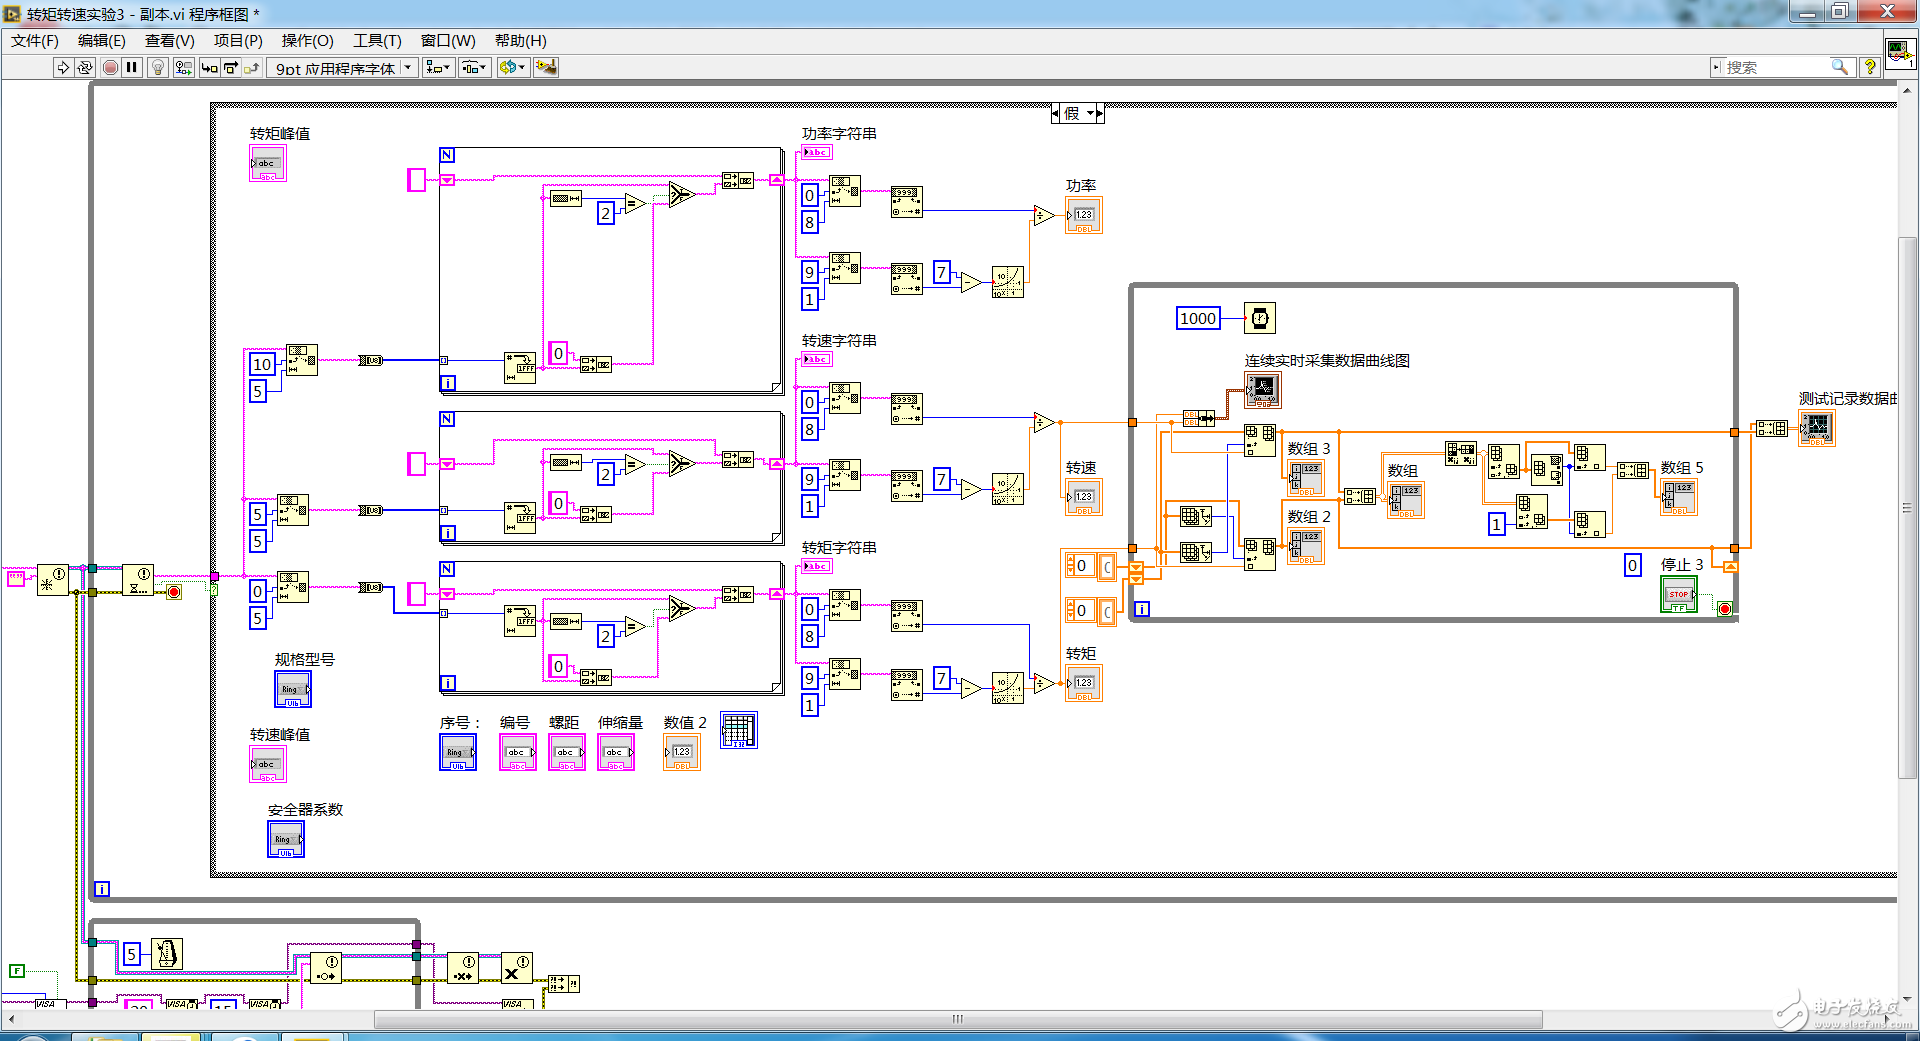Select the 转速 numeric indicator terminal
The image size is (1920, 1041).
coord(1084,497)
